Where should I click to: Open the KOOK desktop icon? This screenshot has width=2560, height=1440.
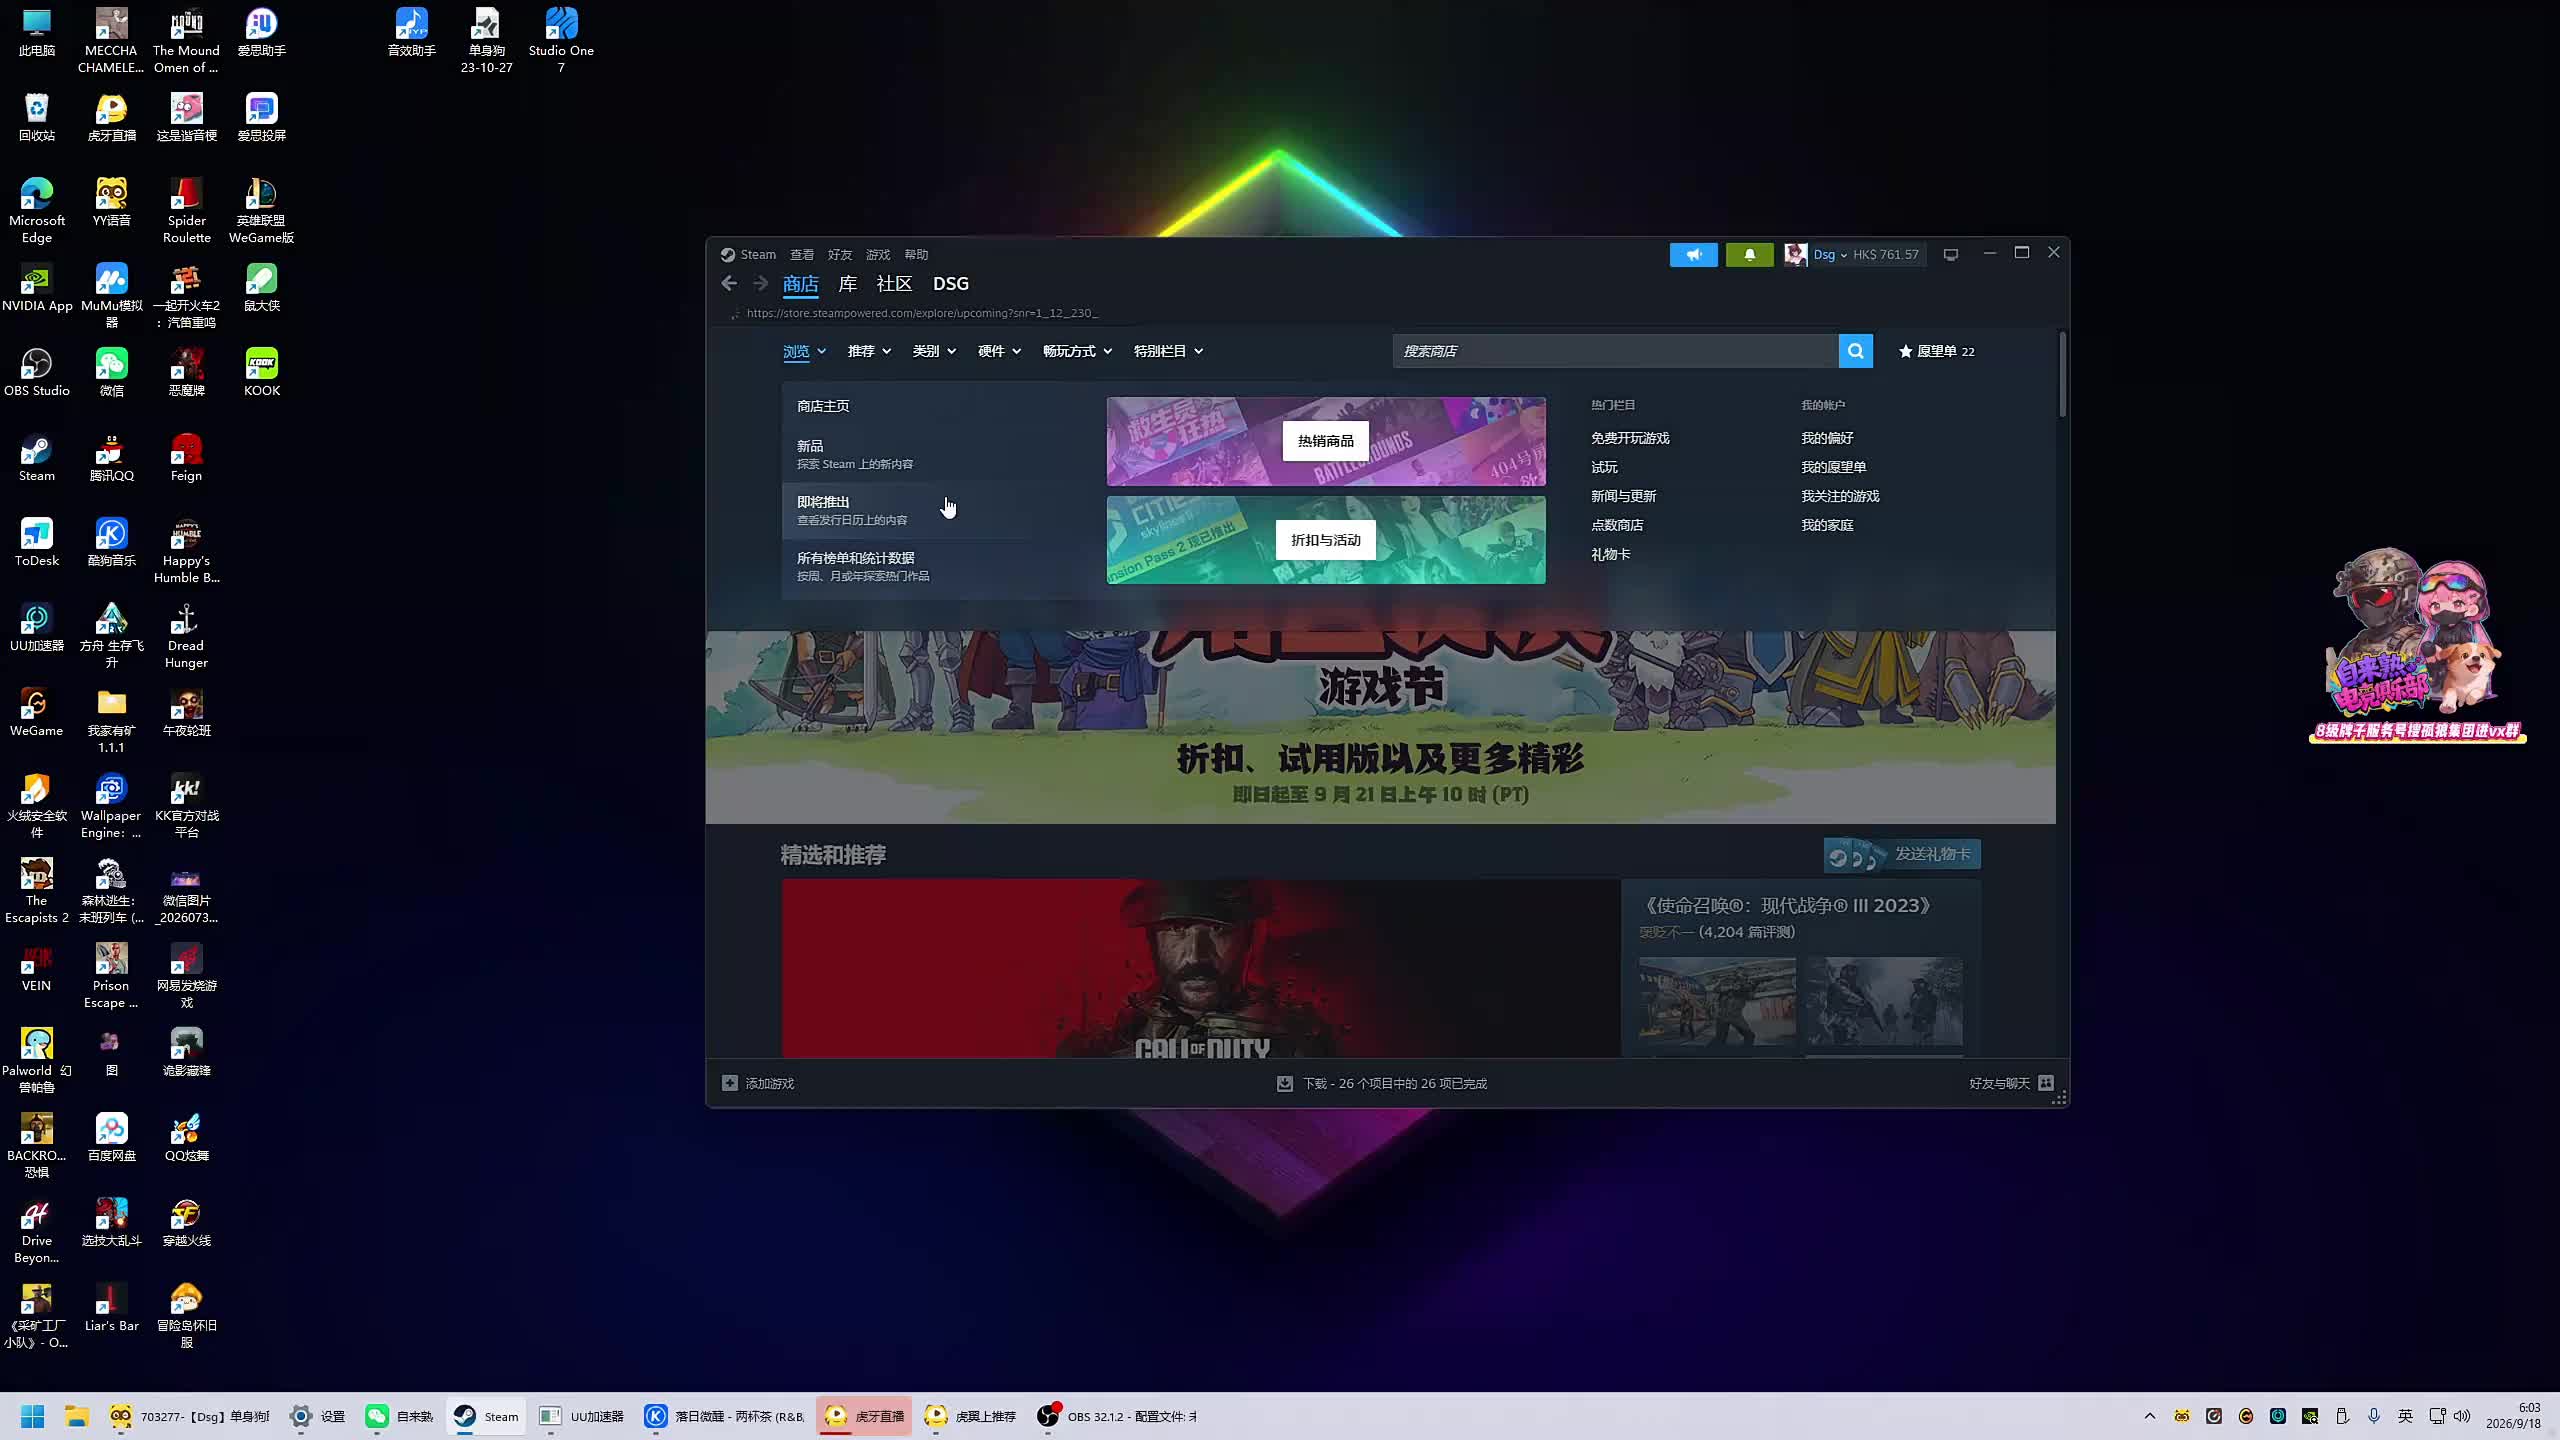[x=262, y=373]
